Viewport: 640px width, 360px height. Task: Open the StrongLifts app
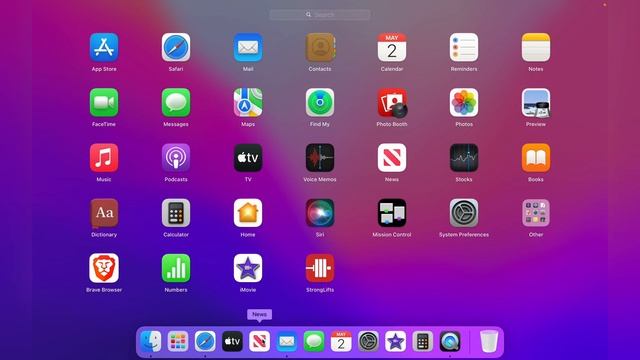[x=320, y=268]
